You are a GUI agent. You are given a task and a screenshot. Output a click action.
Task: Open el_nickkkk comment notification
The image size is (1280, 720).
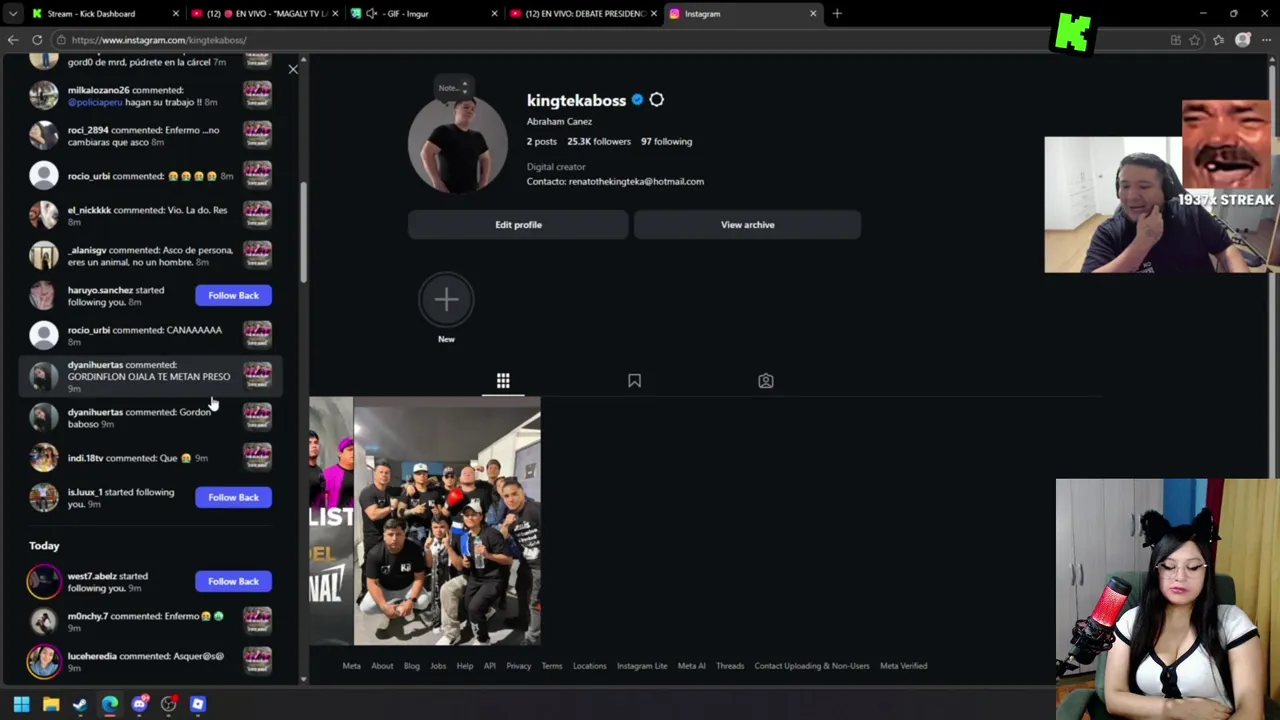pos(150,216)
